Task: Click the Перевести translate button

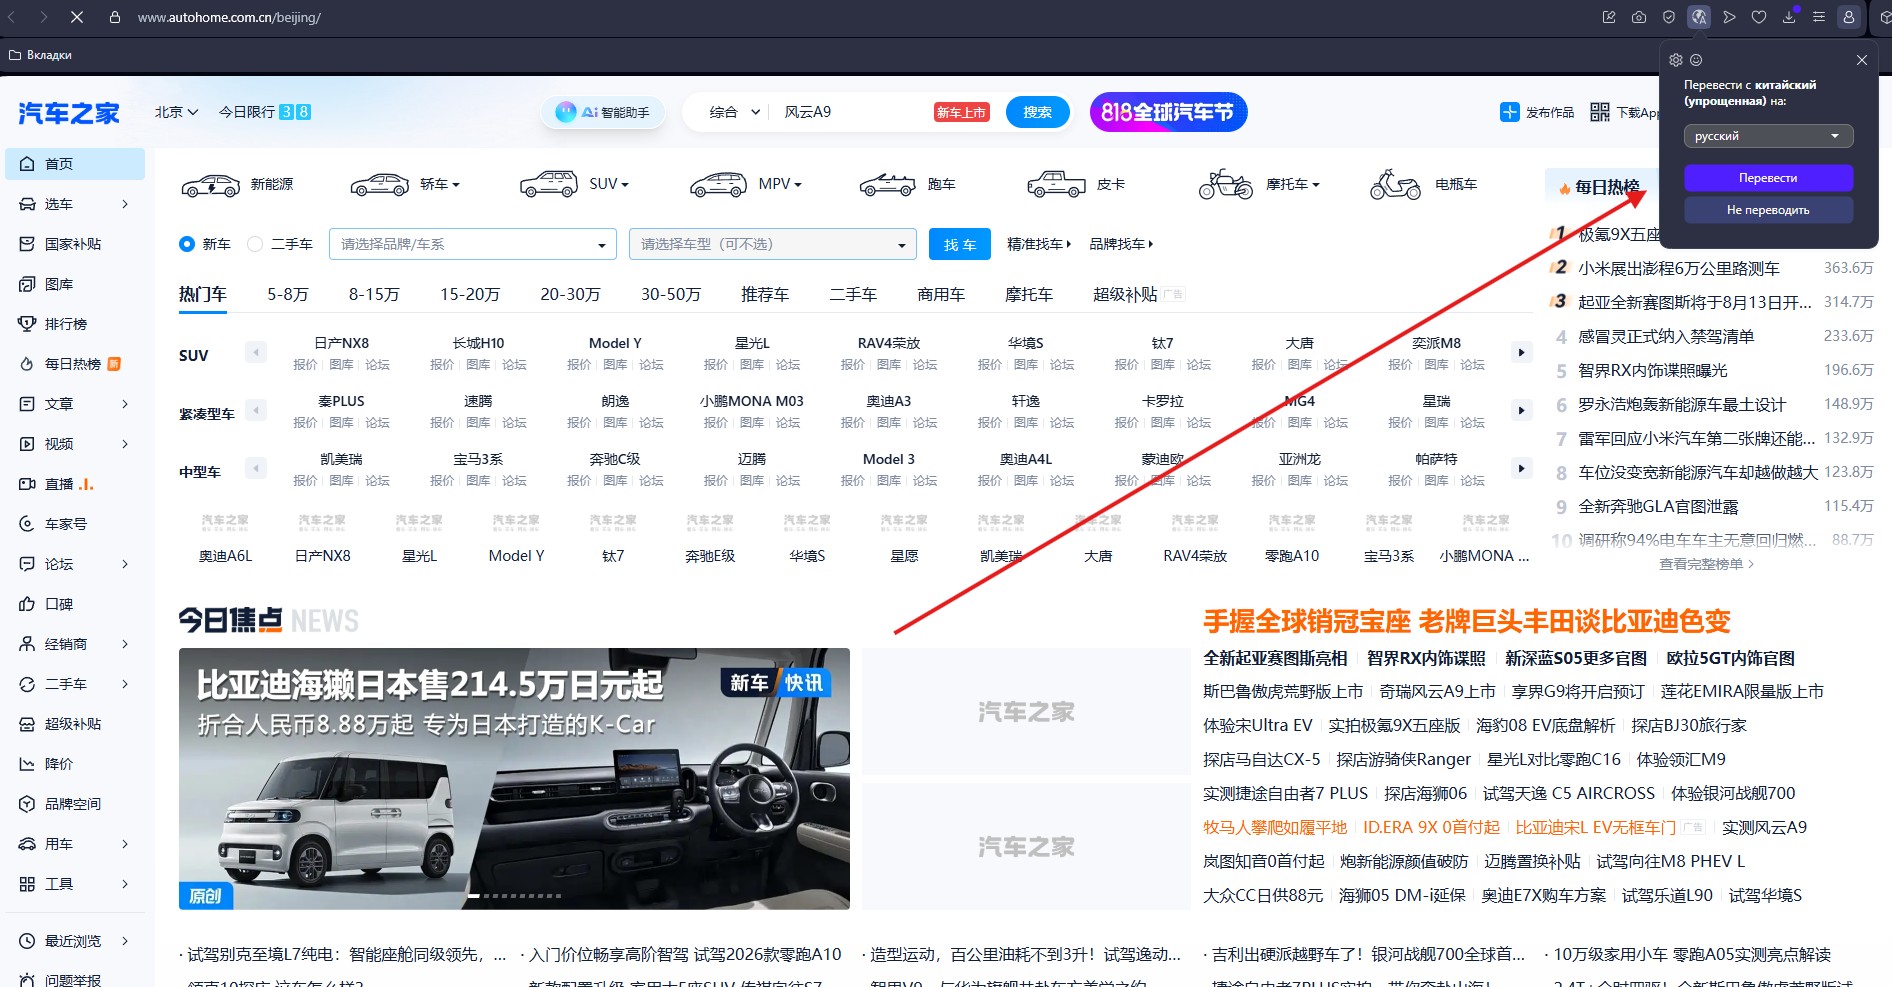Action: click(x=1768, y=178)
